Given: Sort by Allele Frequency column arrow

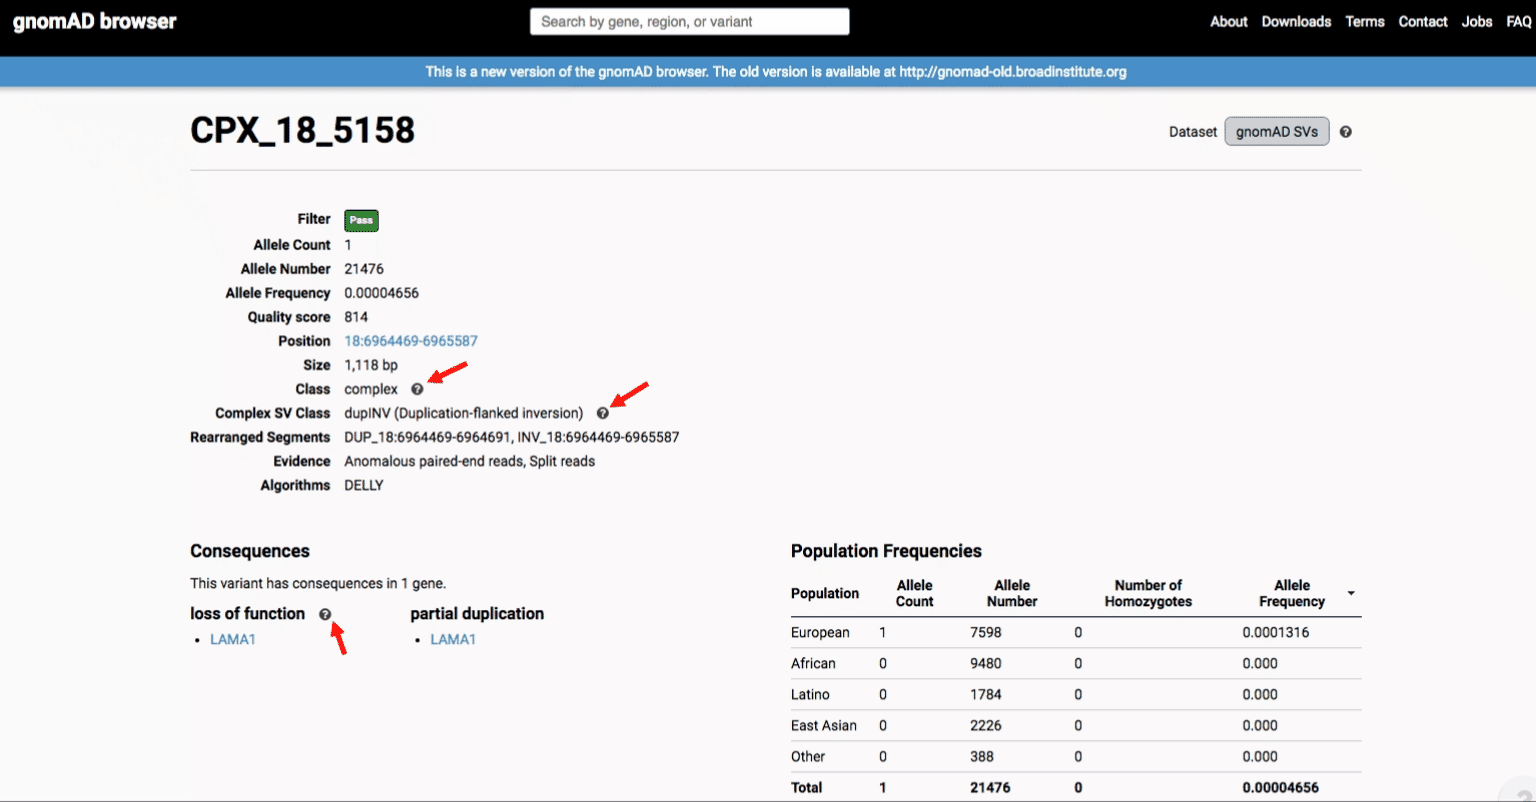Looking at the screenshot, I should pyautogui.click(x=1351, y=594).
